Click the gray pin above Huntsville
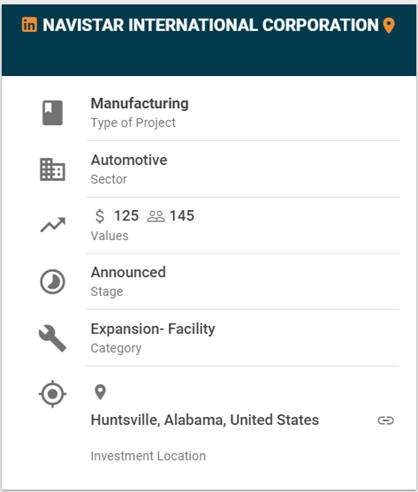Image resolution: width=418 pixels, height=492 pixels. (x=100, y=392)
